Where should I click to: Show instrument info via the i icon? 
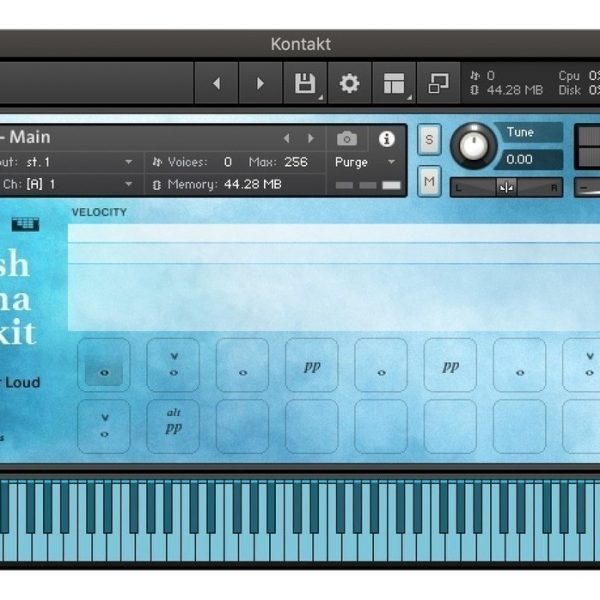386,139
